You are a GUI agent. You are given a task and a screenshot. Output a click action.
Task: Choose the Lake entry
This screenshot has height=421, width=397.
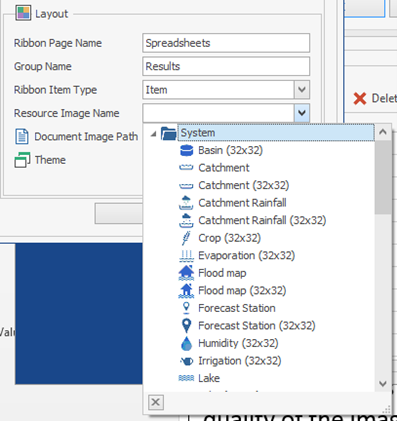pyautogui.click(x=209, y=378)
